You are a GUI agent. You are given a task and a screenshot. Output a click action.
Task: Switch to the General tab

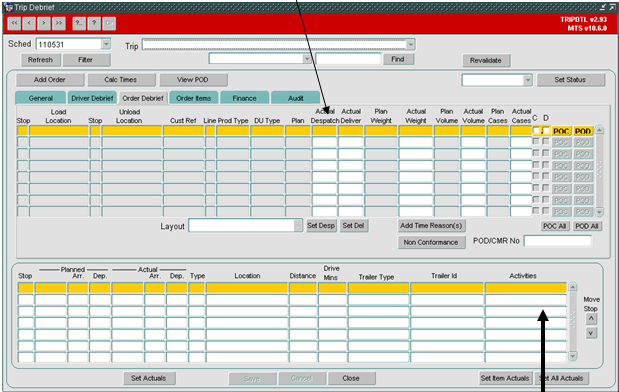(x=40, y=98)
